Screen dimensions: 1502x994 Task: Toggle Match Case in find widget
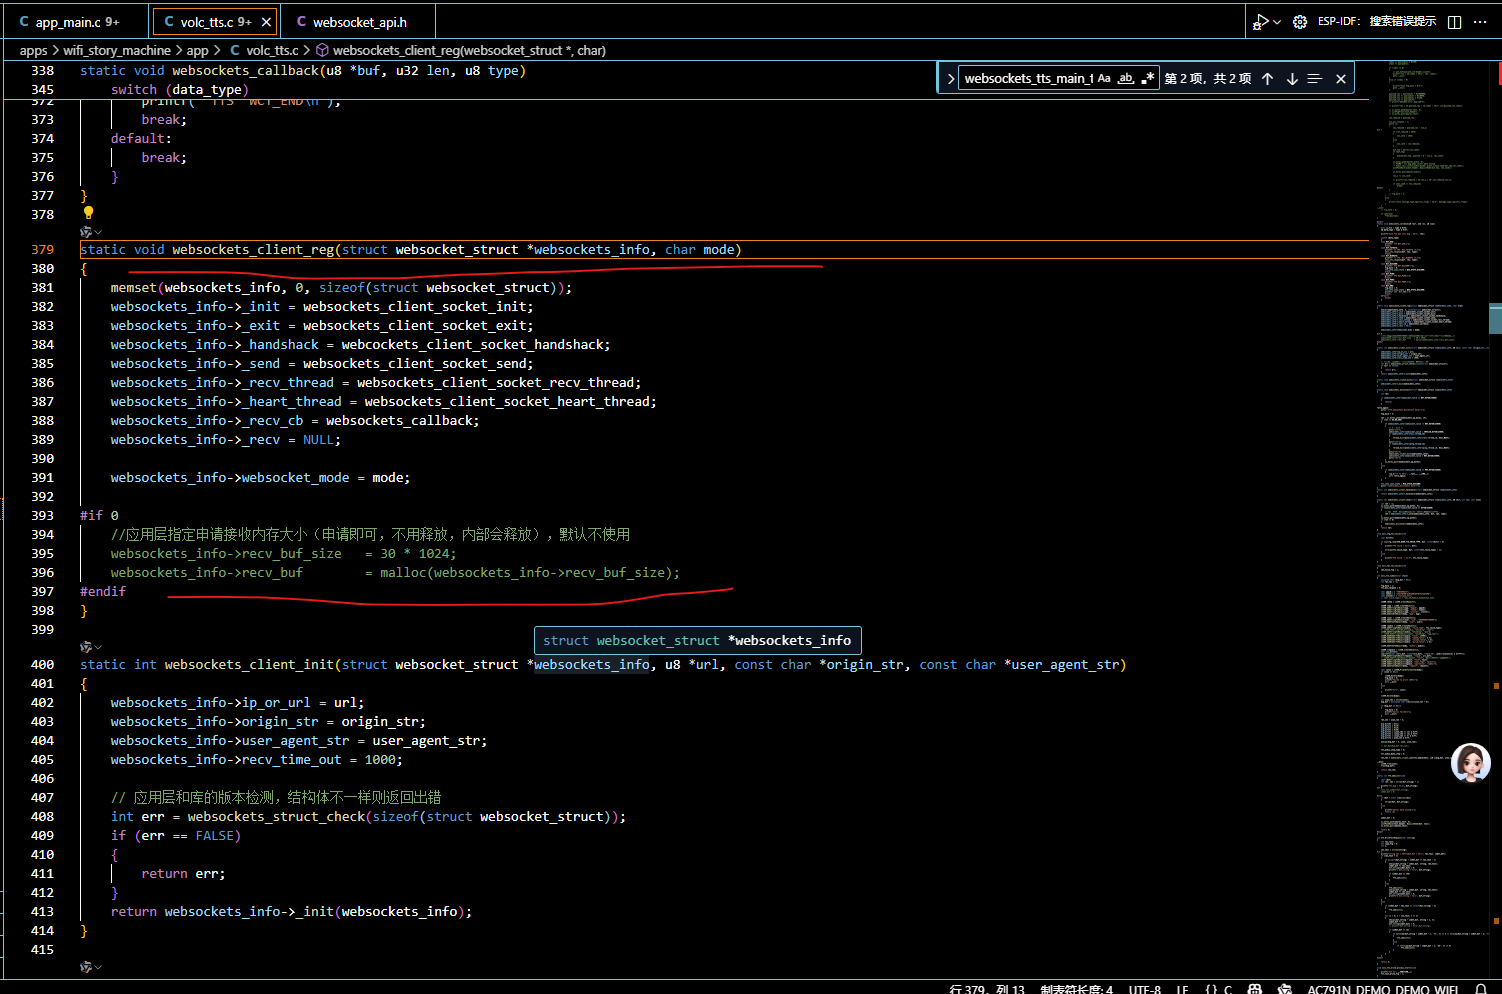(x=1104, y=78)
